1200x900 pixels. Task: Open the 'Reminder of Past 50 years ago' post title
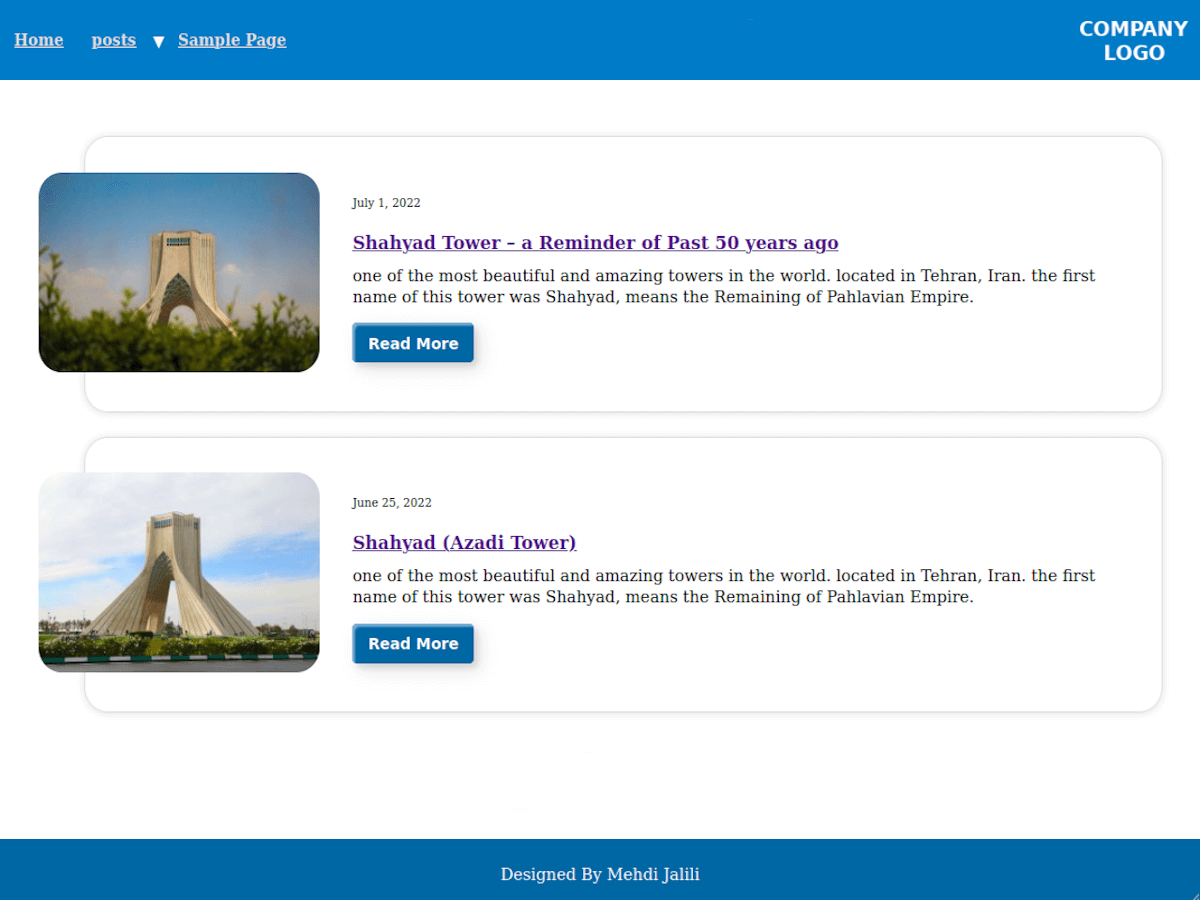(x=595, y=243)
